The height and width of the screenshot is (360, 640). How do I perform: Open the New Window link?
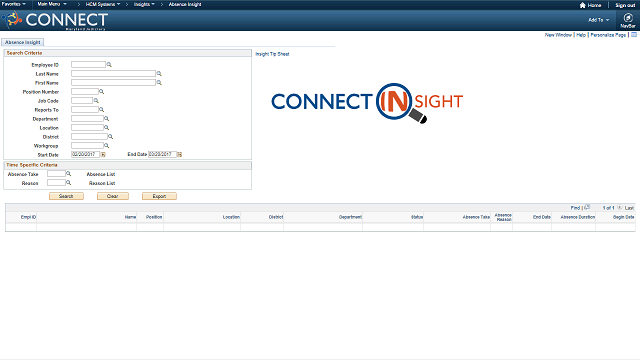pyautogui.click(x=558, y=35)
